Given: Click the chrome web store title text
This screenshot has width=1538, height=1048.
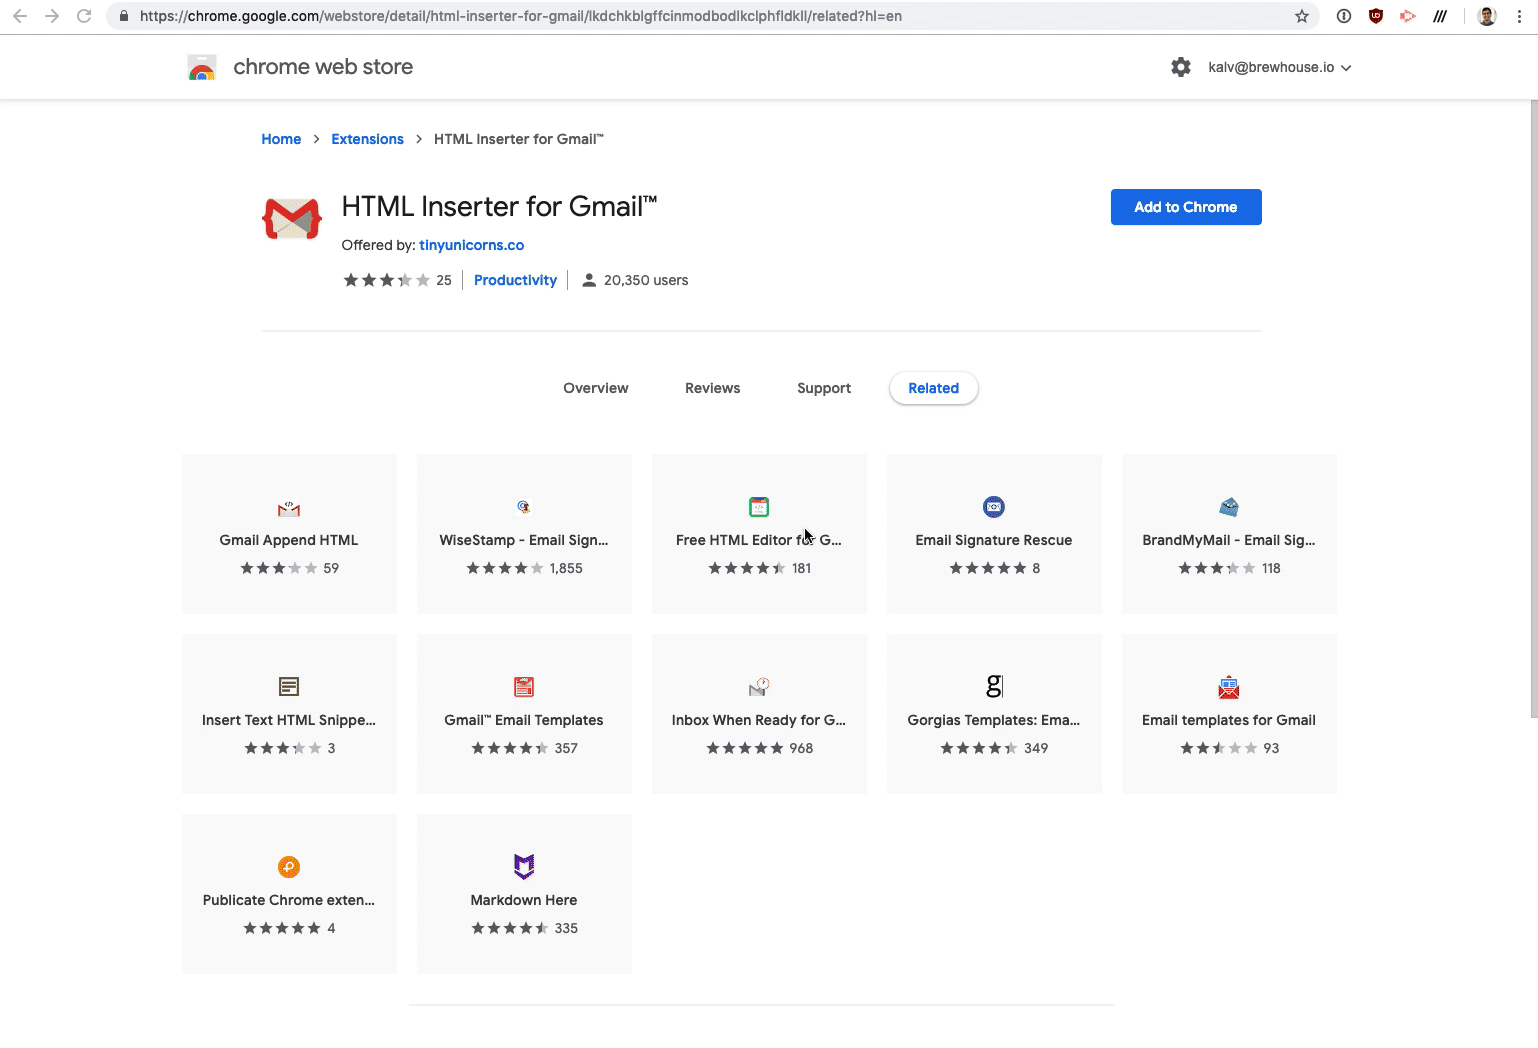Looking at the screenshot, I should coord(323,67).
